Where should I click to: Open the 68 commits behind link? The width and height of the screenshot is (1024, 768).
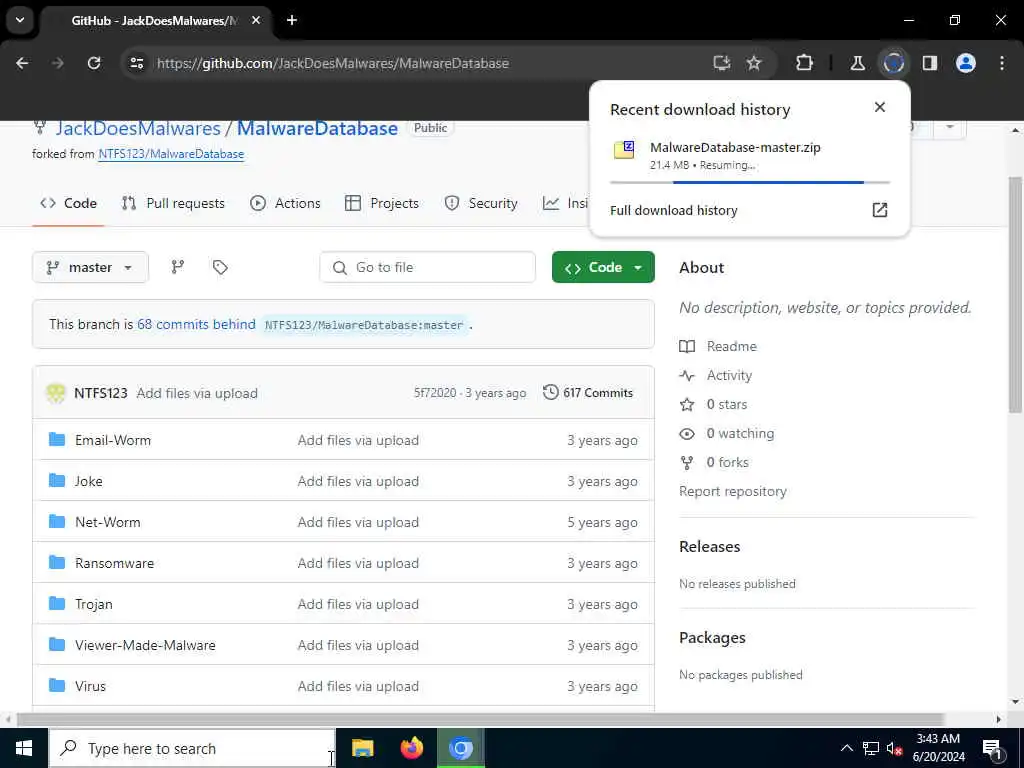click(x=196, y=324)
